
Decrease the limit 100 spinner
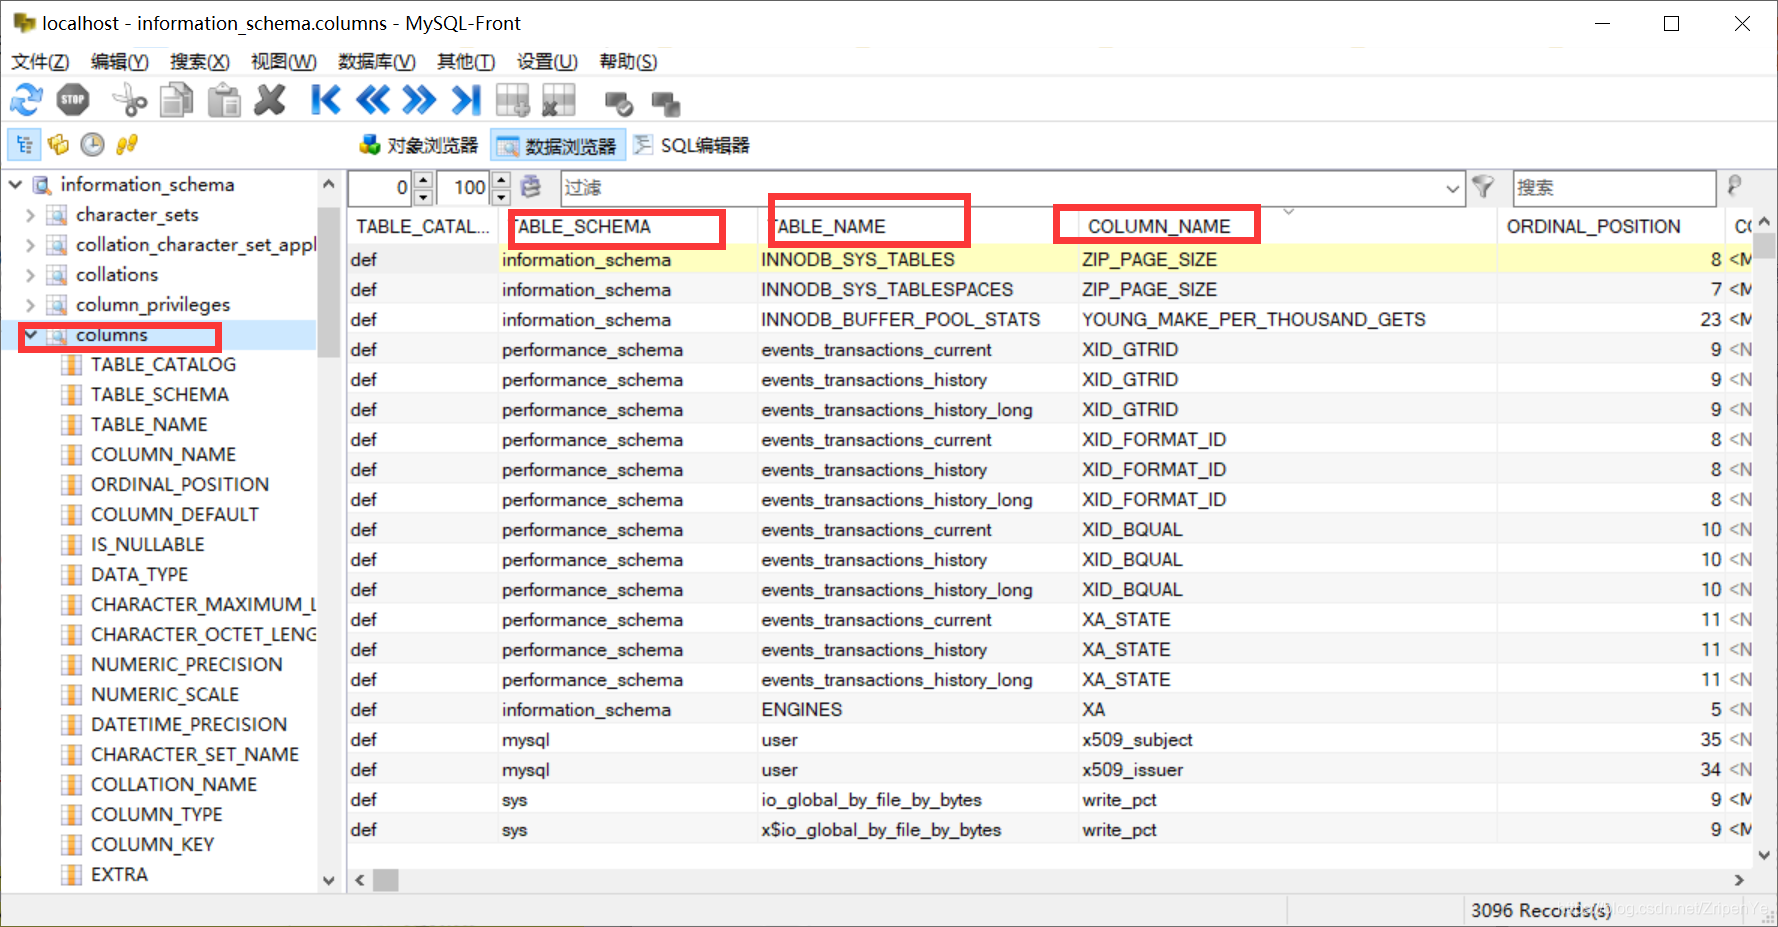pos(501,196)
